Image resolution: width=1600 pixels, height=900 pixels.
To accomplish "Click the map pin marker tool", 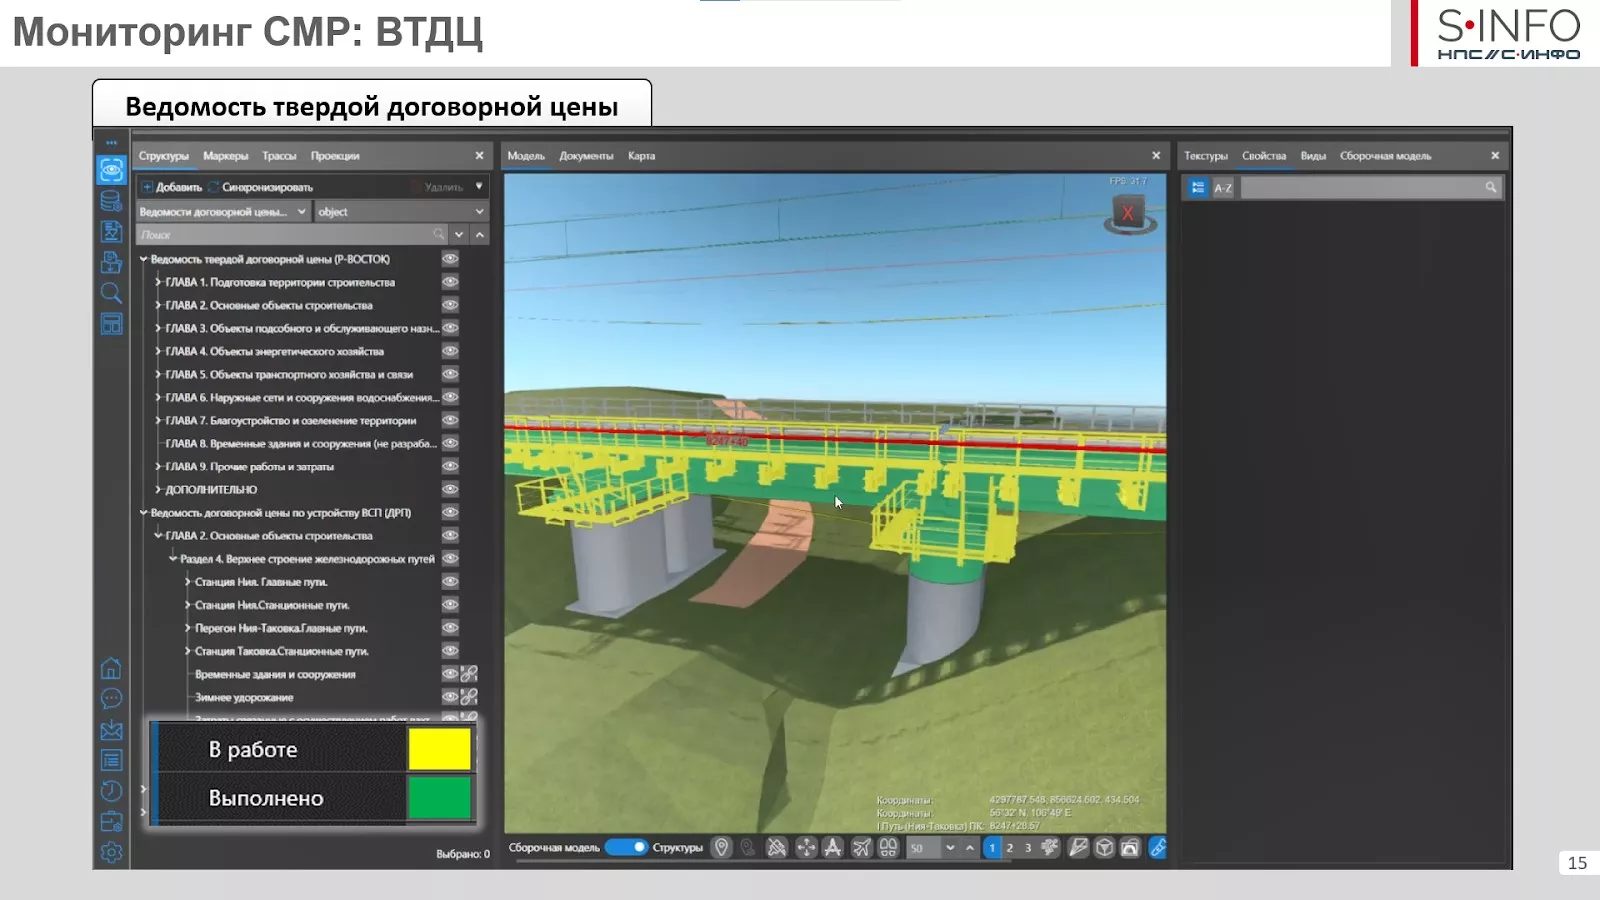I will click(x=722, y=848).
